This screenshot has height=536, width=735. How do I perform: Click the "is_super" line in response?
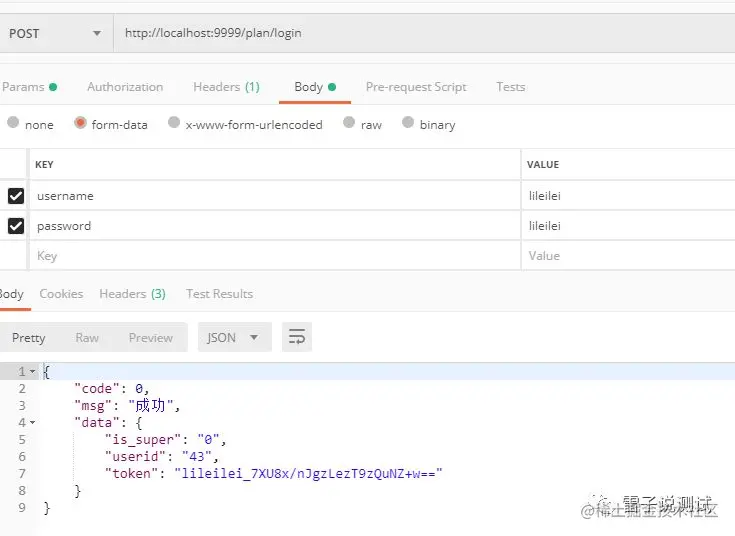coord(165,439)
